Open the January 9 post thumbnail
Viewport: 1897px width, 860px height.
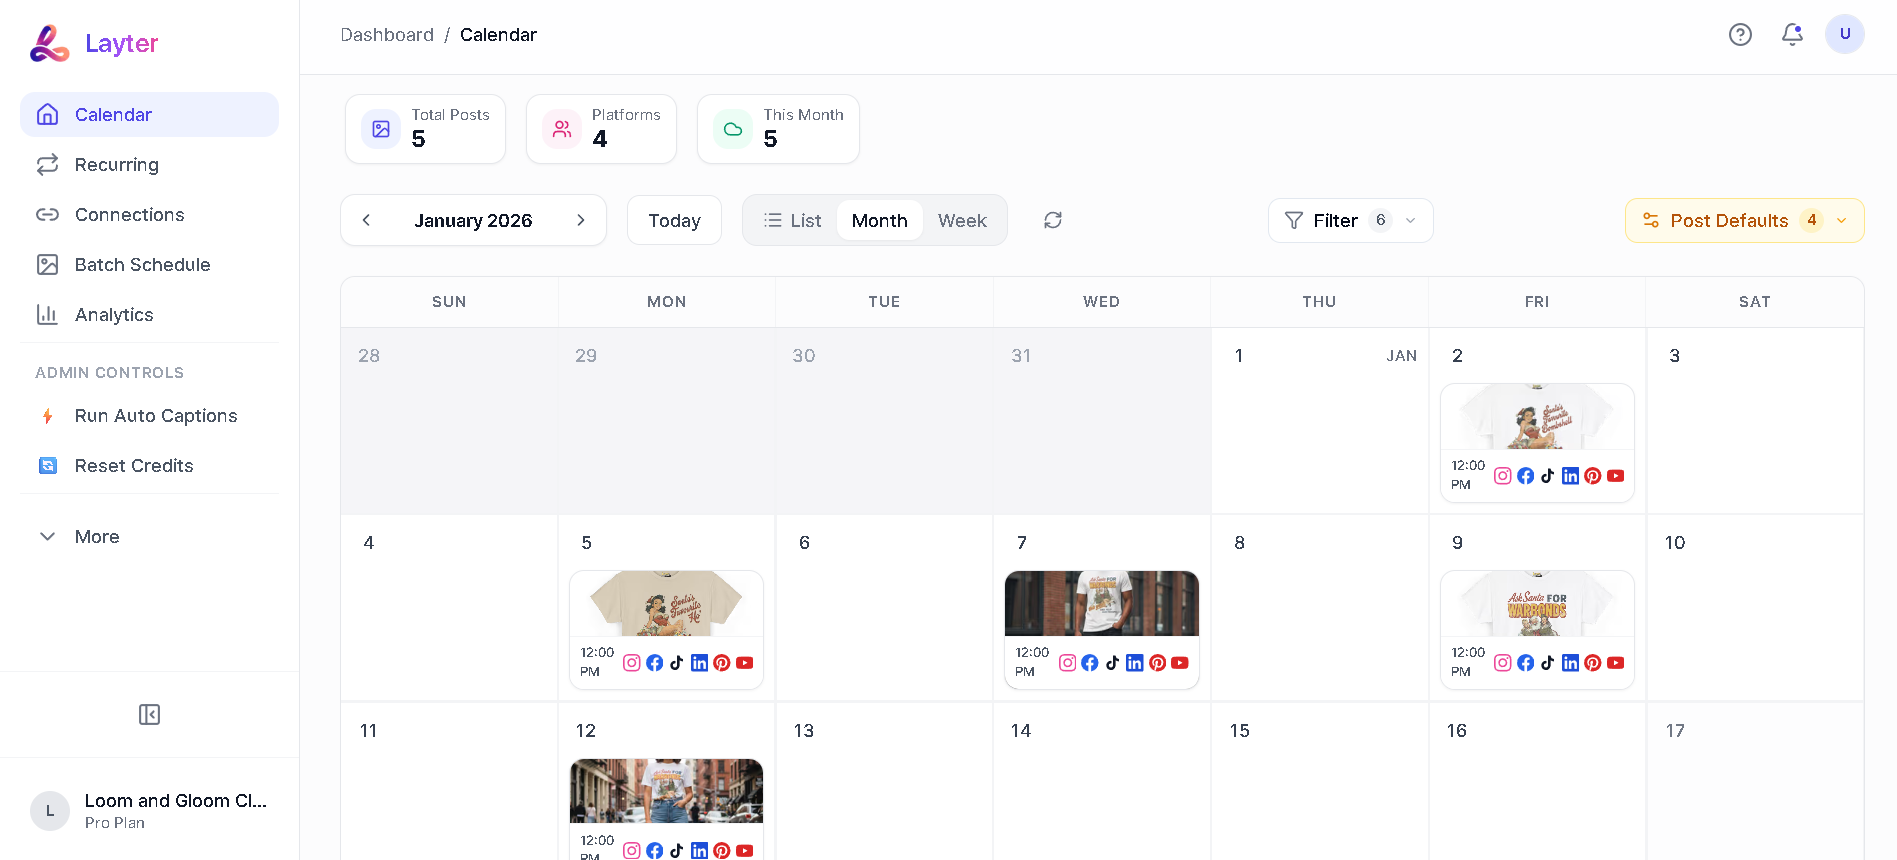point(1537,604)
